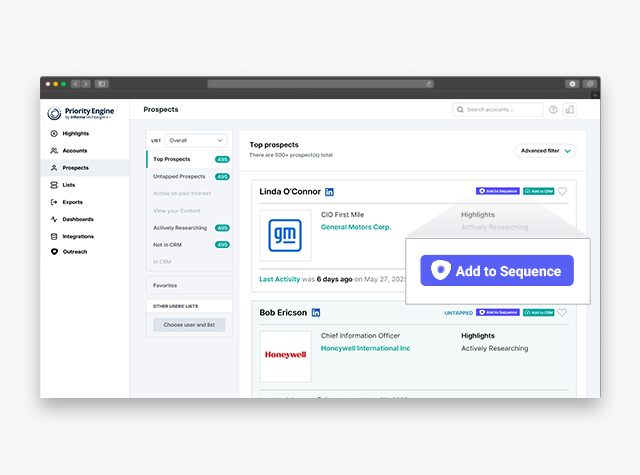Click the browser tabs overview icon

[590, 84]
